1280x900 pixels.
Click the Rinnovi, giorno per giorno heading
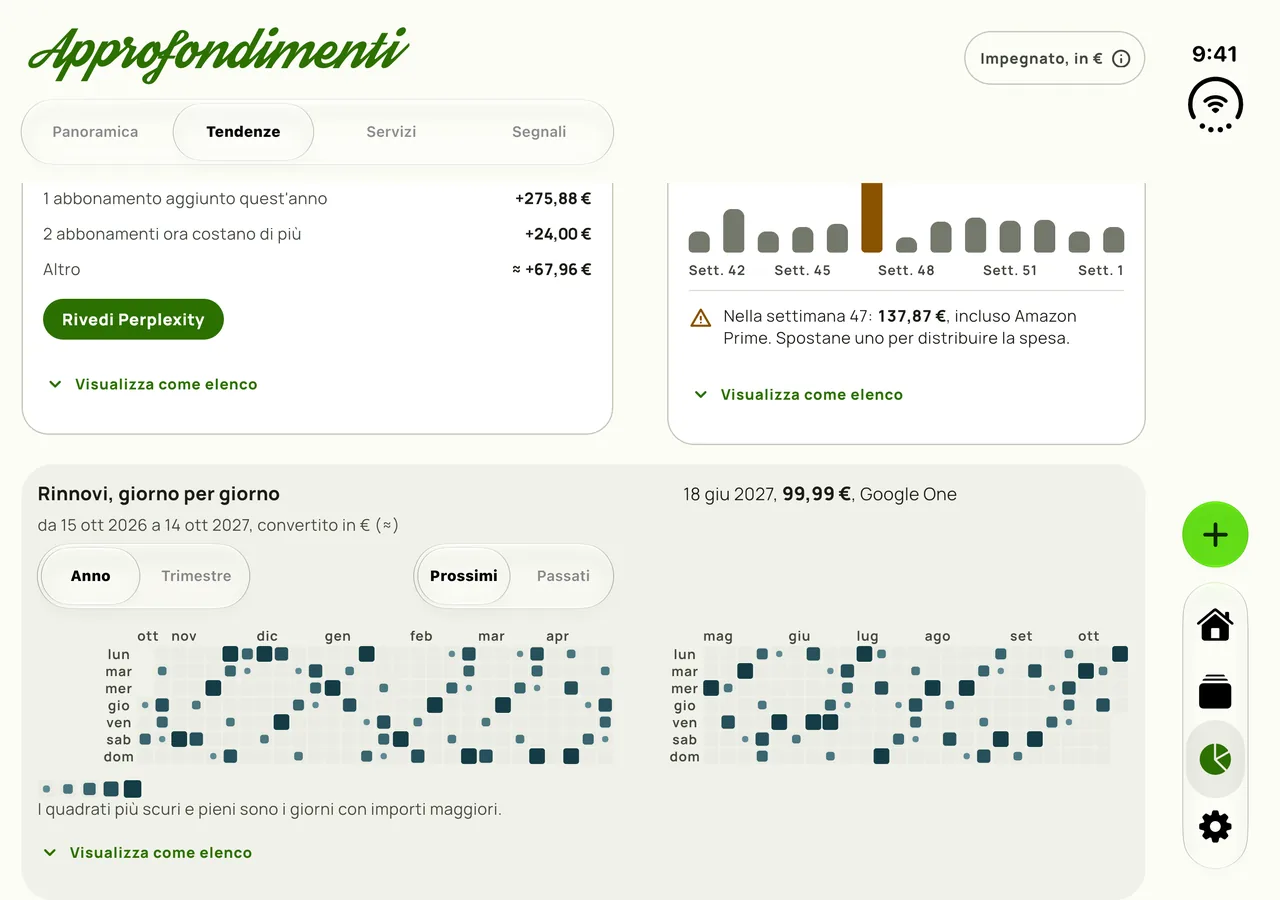coord(159,494)
